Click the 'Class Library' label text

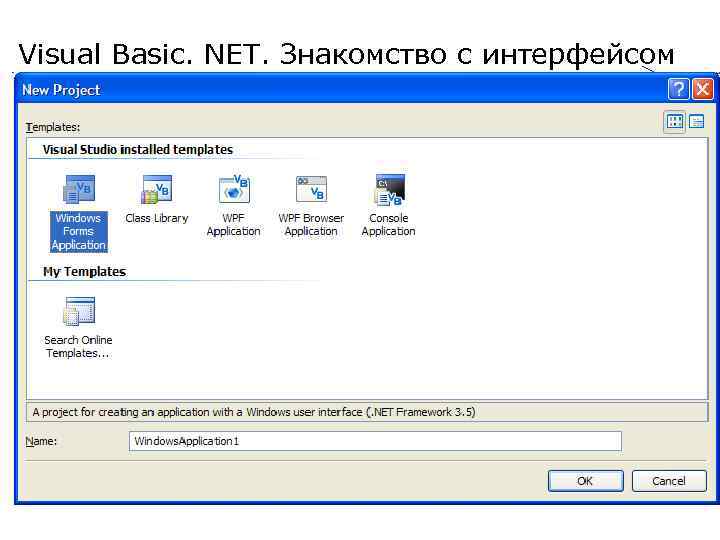coord(157,218)
